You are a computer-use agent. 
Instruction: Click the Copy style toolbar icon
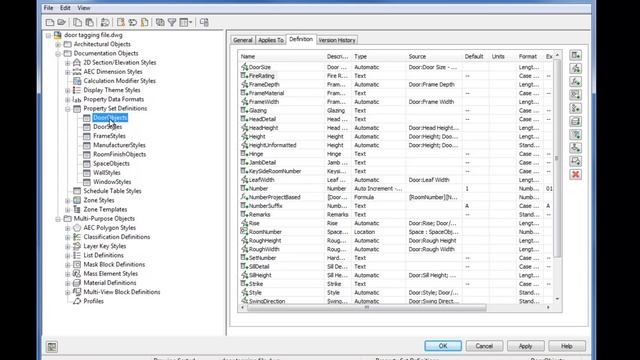77,22
